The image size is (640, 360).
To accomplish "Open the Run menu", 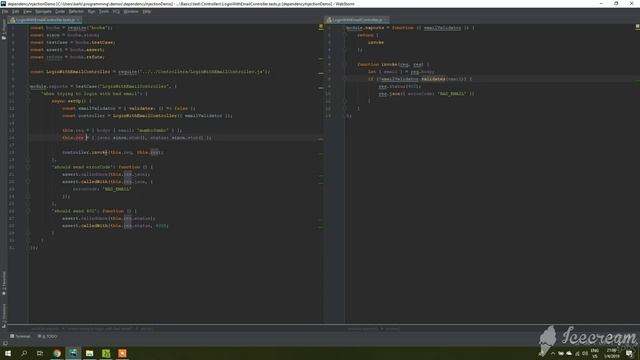I will click(x=91, y=11).
